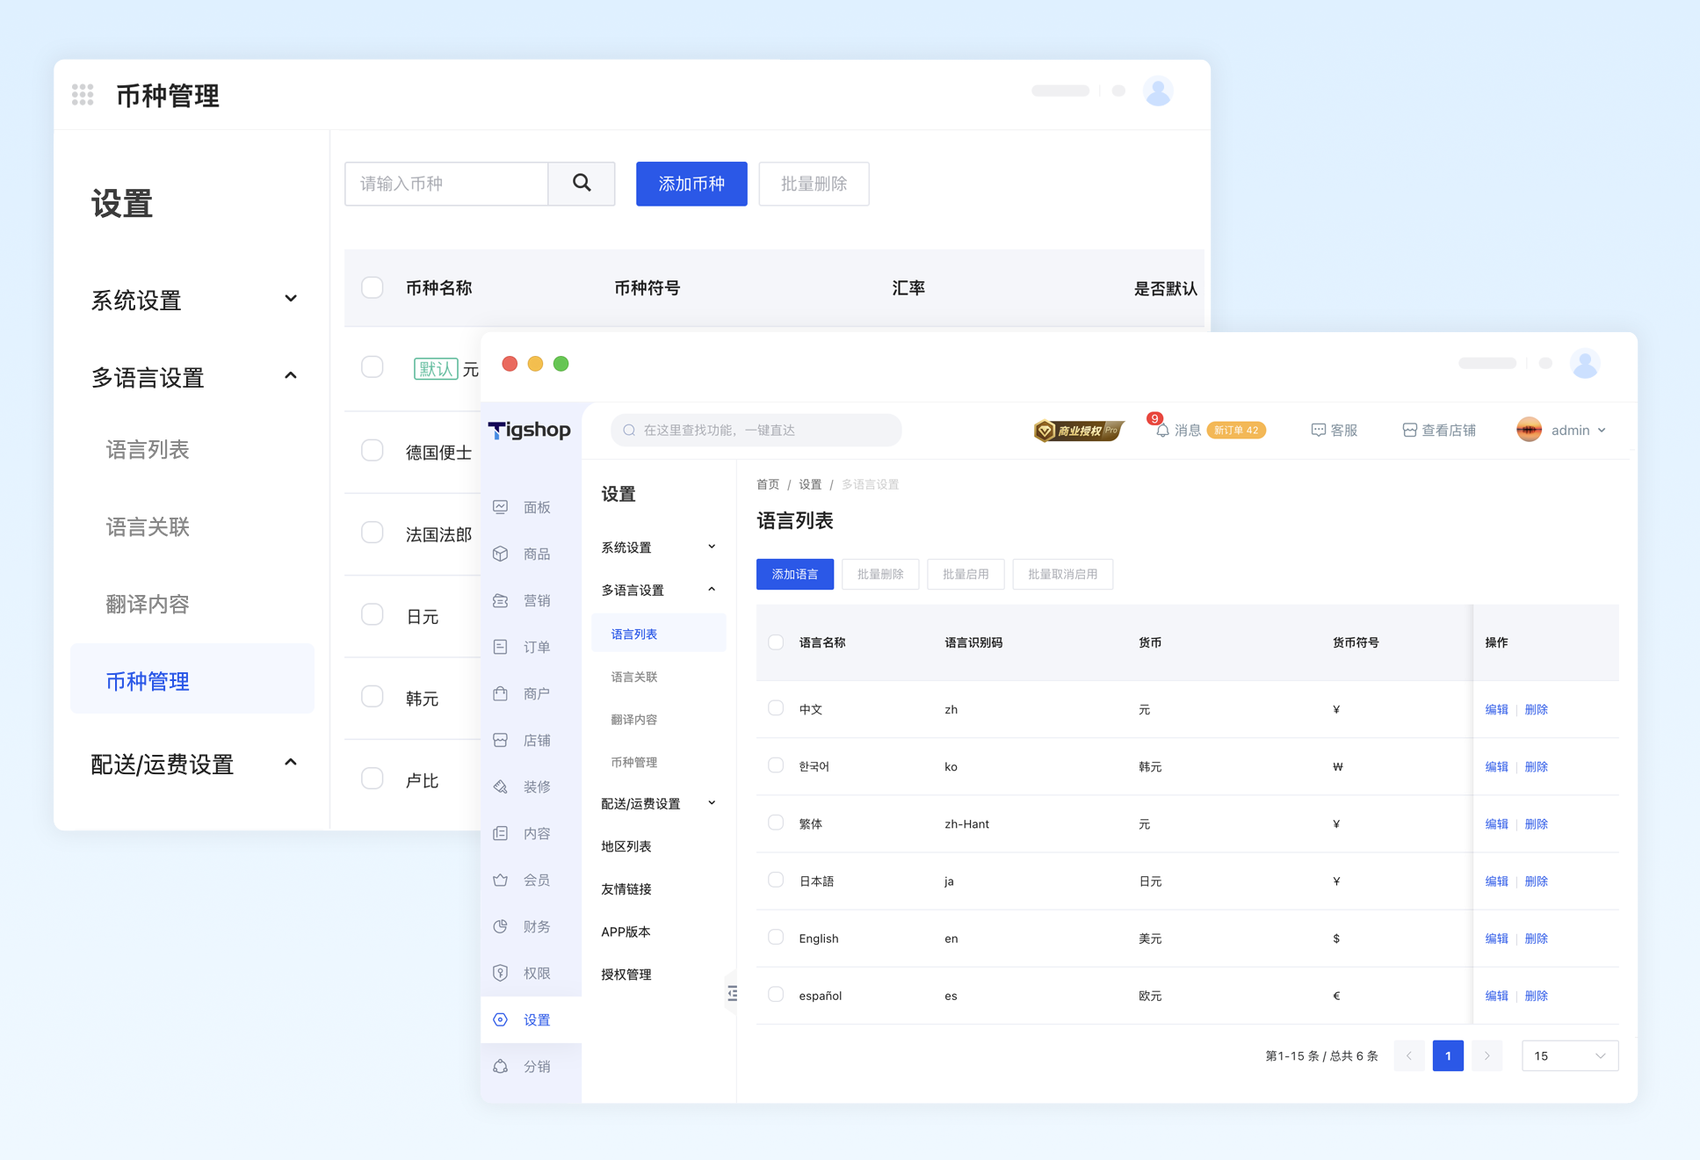Select 语言关联 in the Tigshop submenu

pos(634,677)
